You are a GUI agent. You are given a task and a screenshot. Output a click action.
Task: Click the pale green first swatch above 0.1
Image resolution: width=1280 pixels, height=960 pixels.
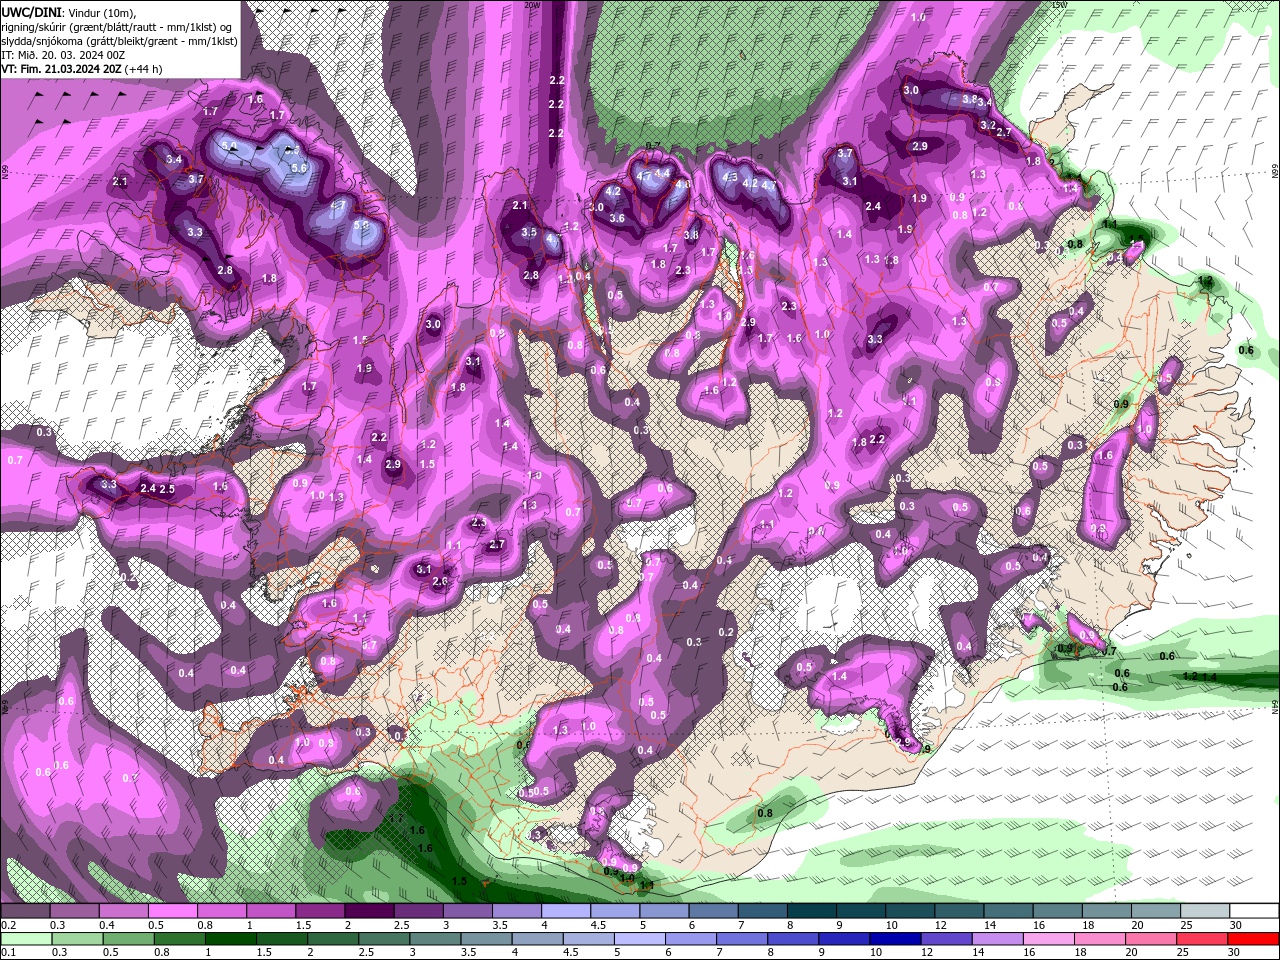click(x=25, y=938)
